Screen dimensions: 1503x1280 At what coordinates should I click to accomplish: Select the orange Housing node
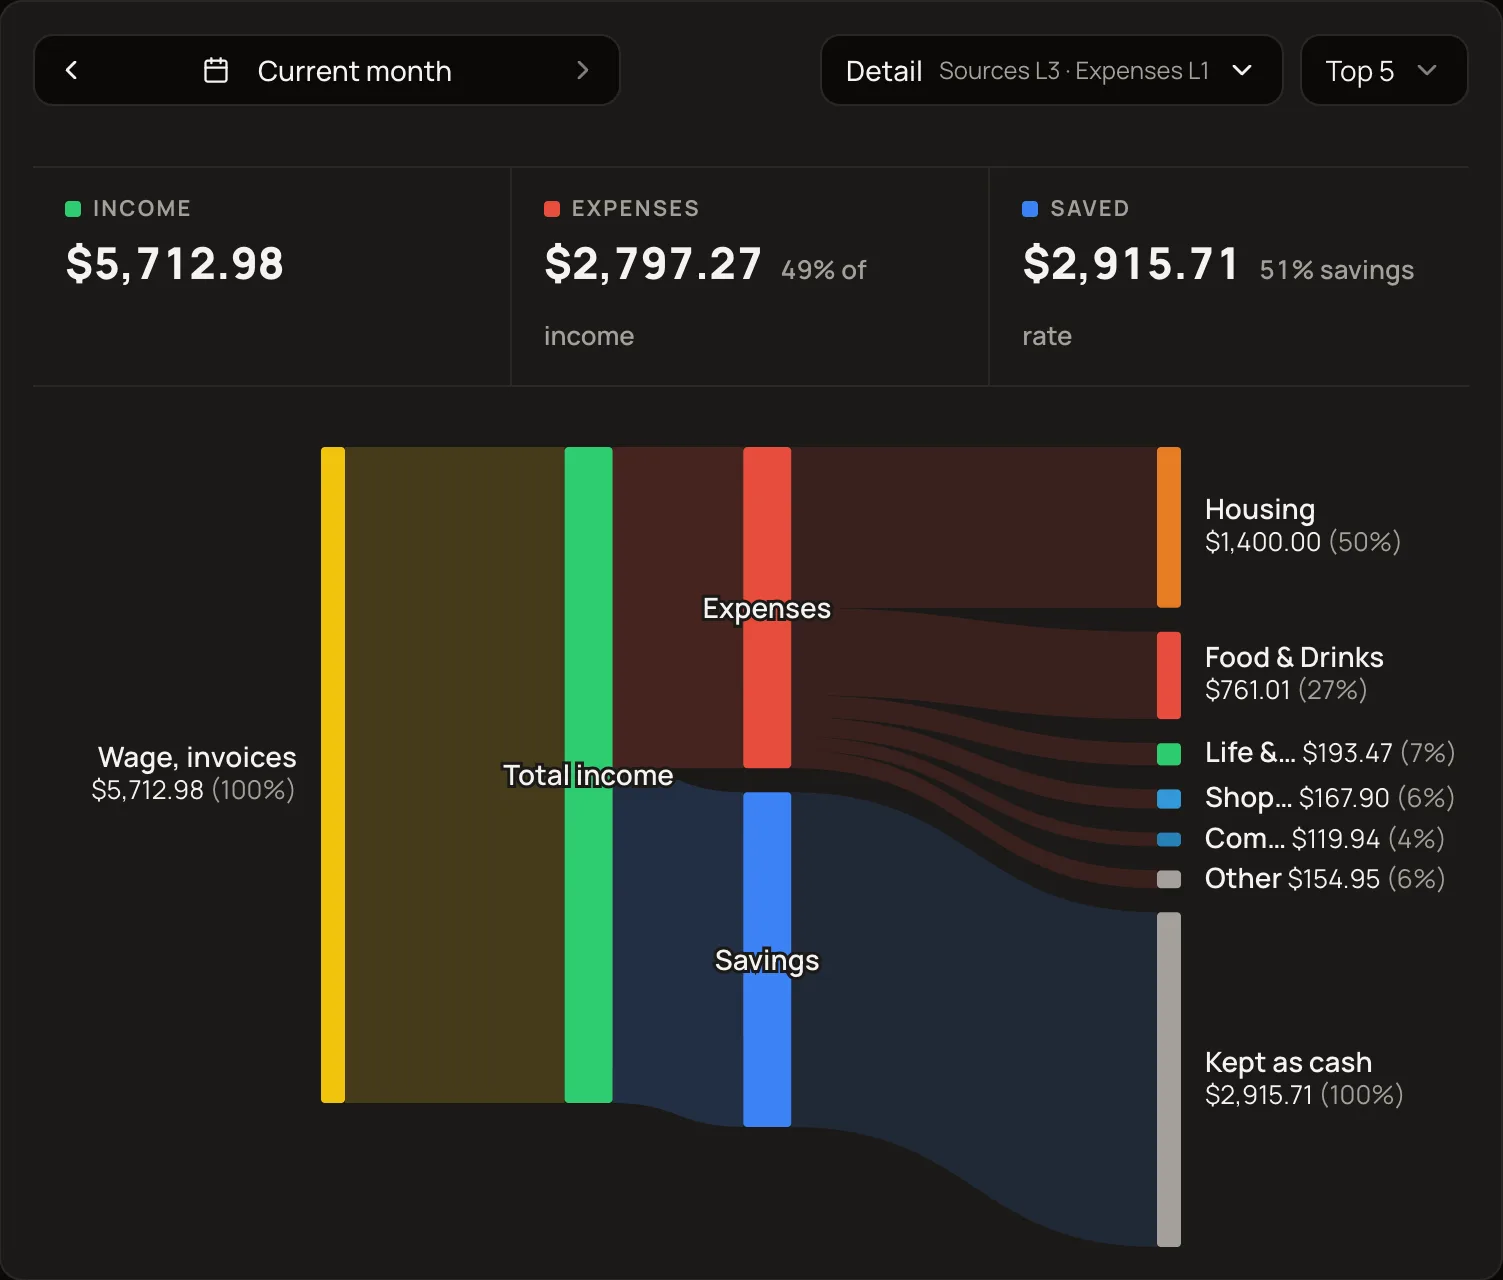(1169, 527)
